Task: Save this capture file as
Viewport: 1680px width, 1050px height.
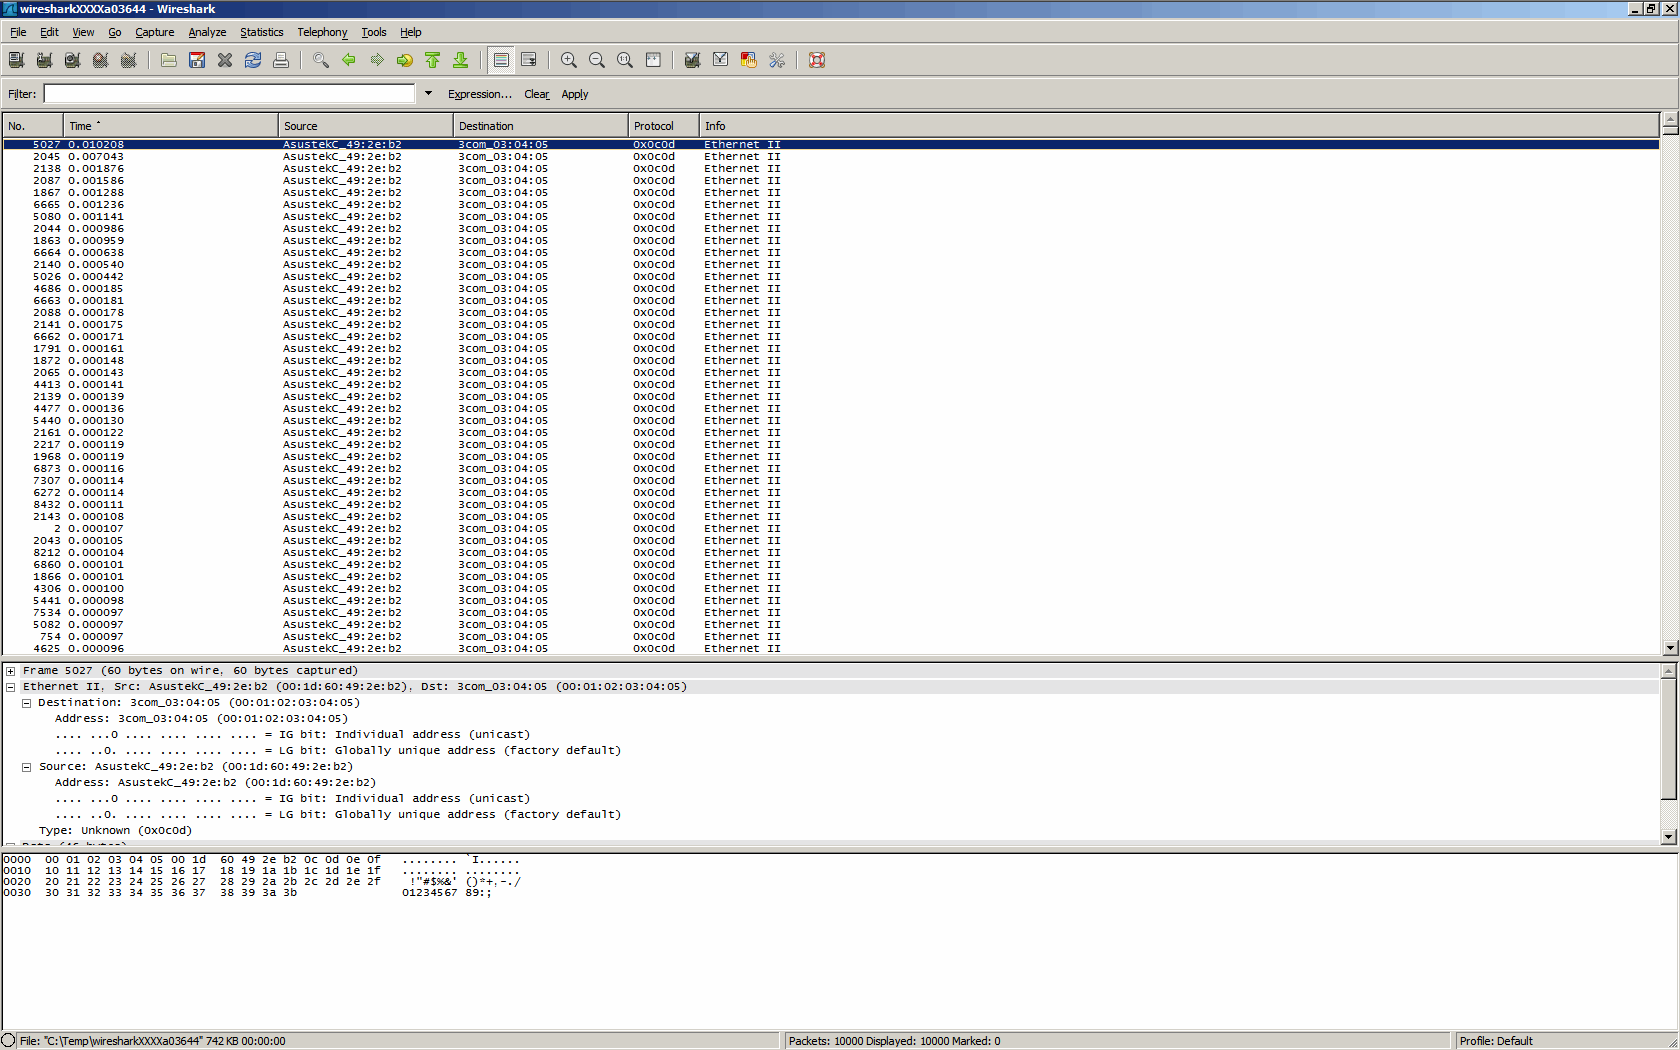Action: pos(197,60)
